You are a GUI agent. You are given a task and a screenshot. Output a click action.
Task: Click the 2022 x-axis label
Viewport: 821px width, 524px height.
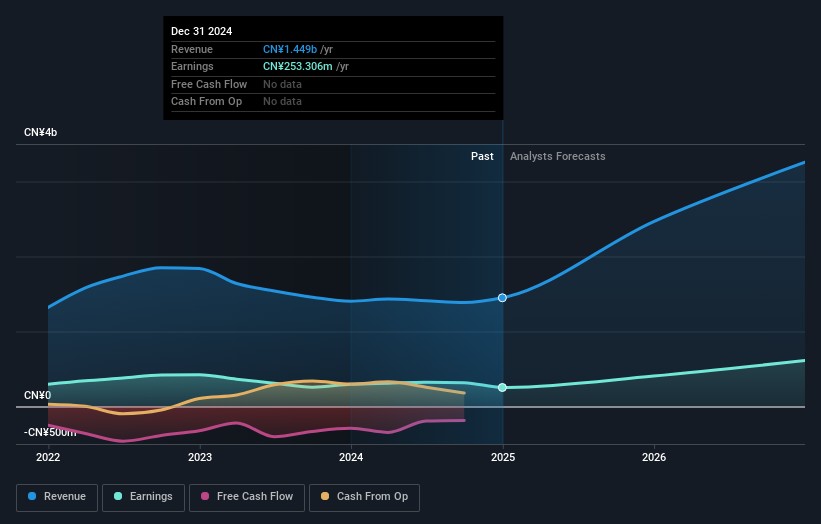point(48,457)
